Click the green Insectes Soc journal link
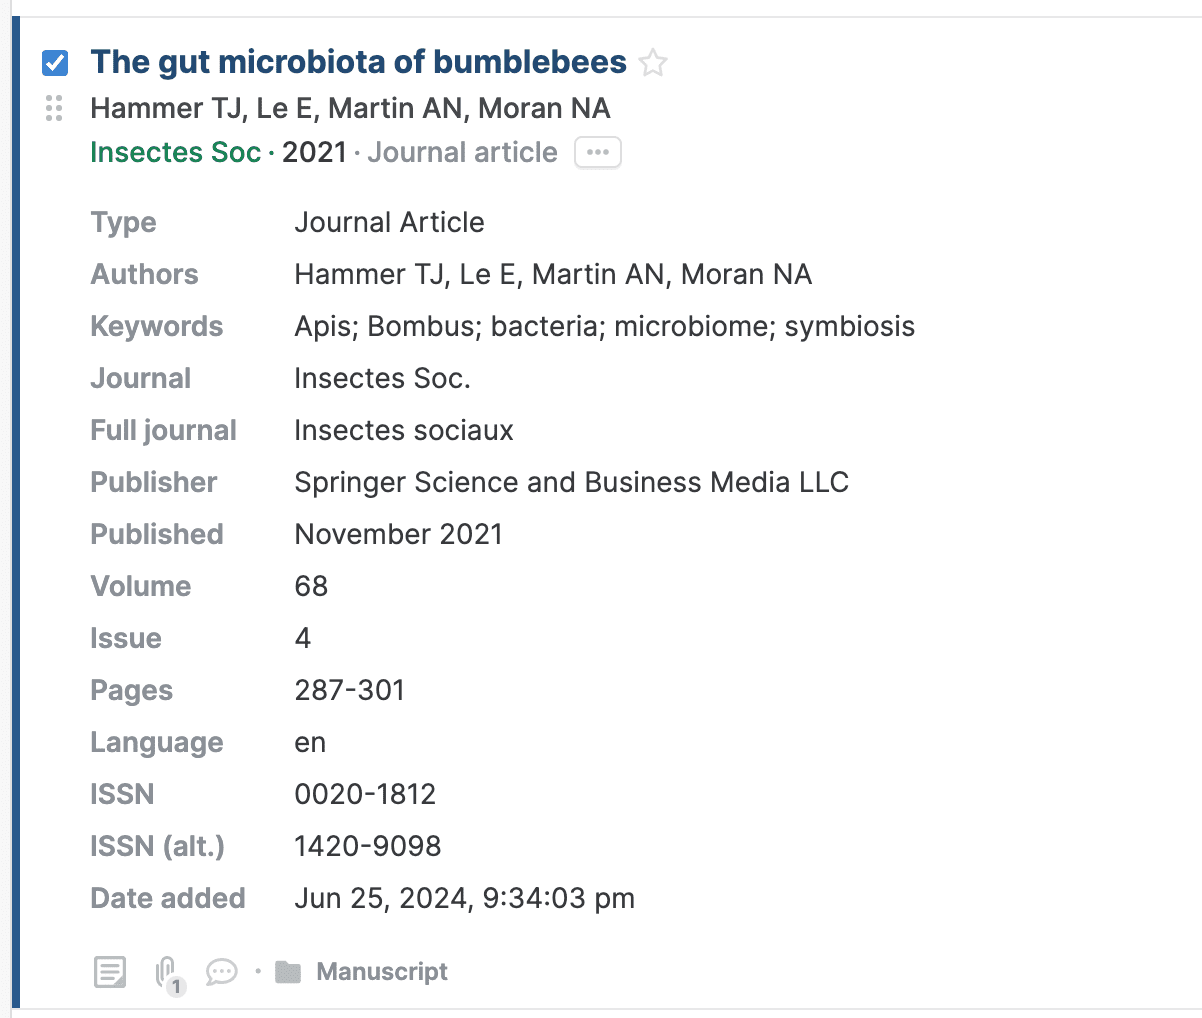Viewport: 1202px width, 1018px height. [175, 152]
